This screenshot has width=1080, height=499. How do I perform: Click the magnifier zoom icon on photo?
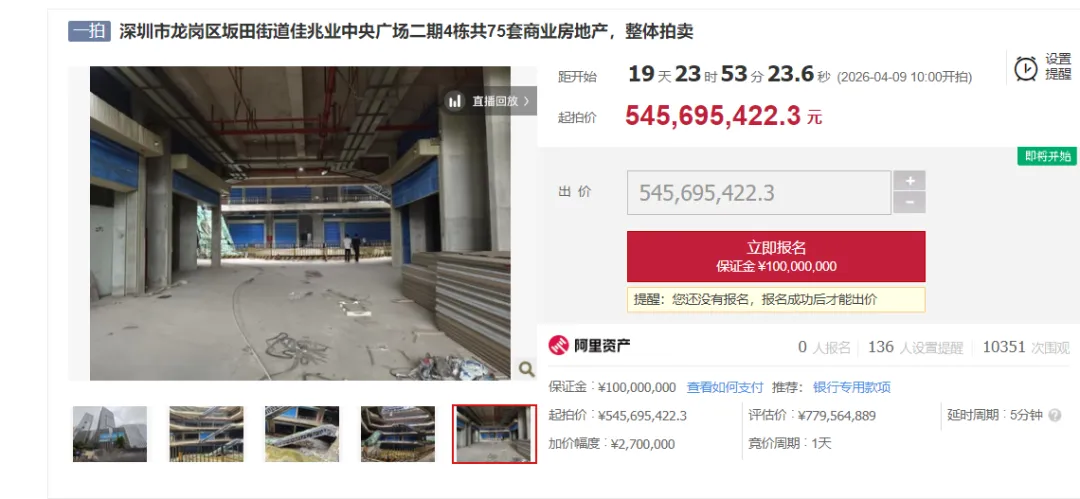pos(526,369)
